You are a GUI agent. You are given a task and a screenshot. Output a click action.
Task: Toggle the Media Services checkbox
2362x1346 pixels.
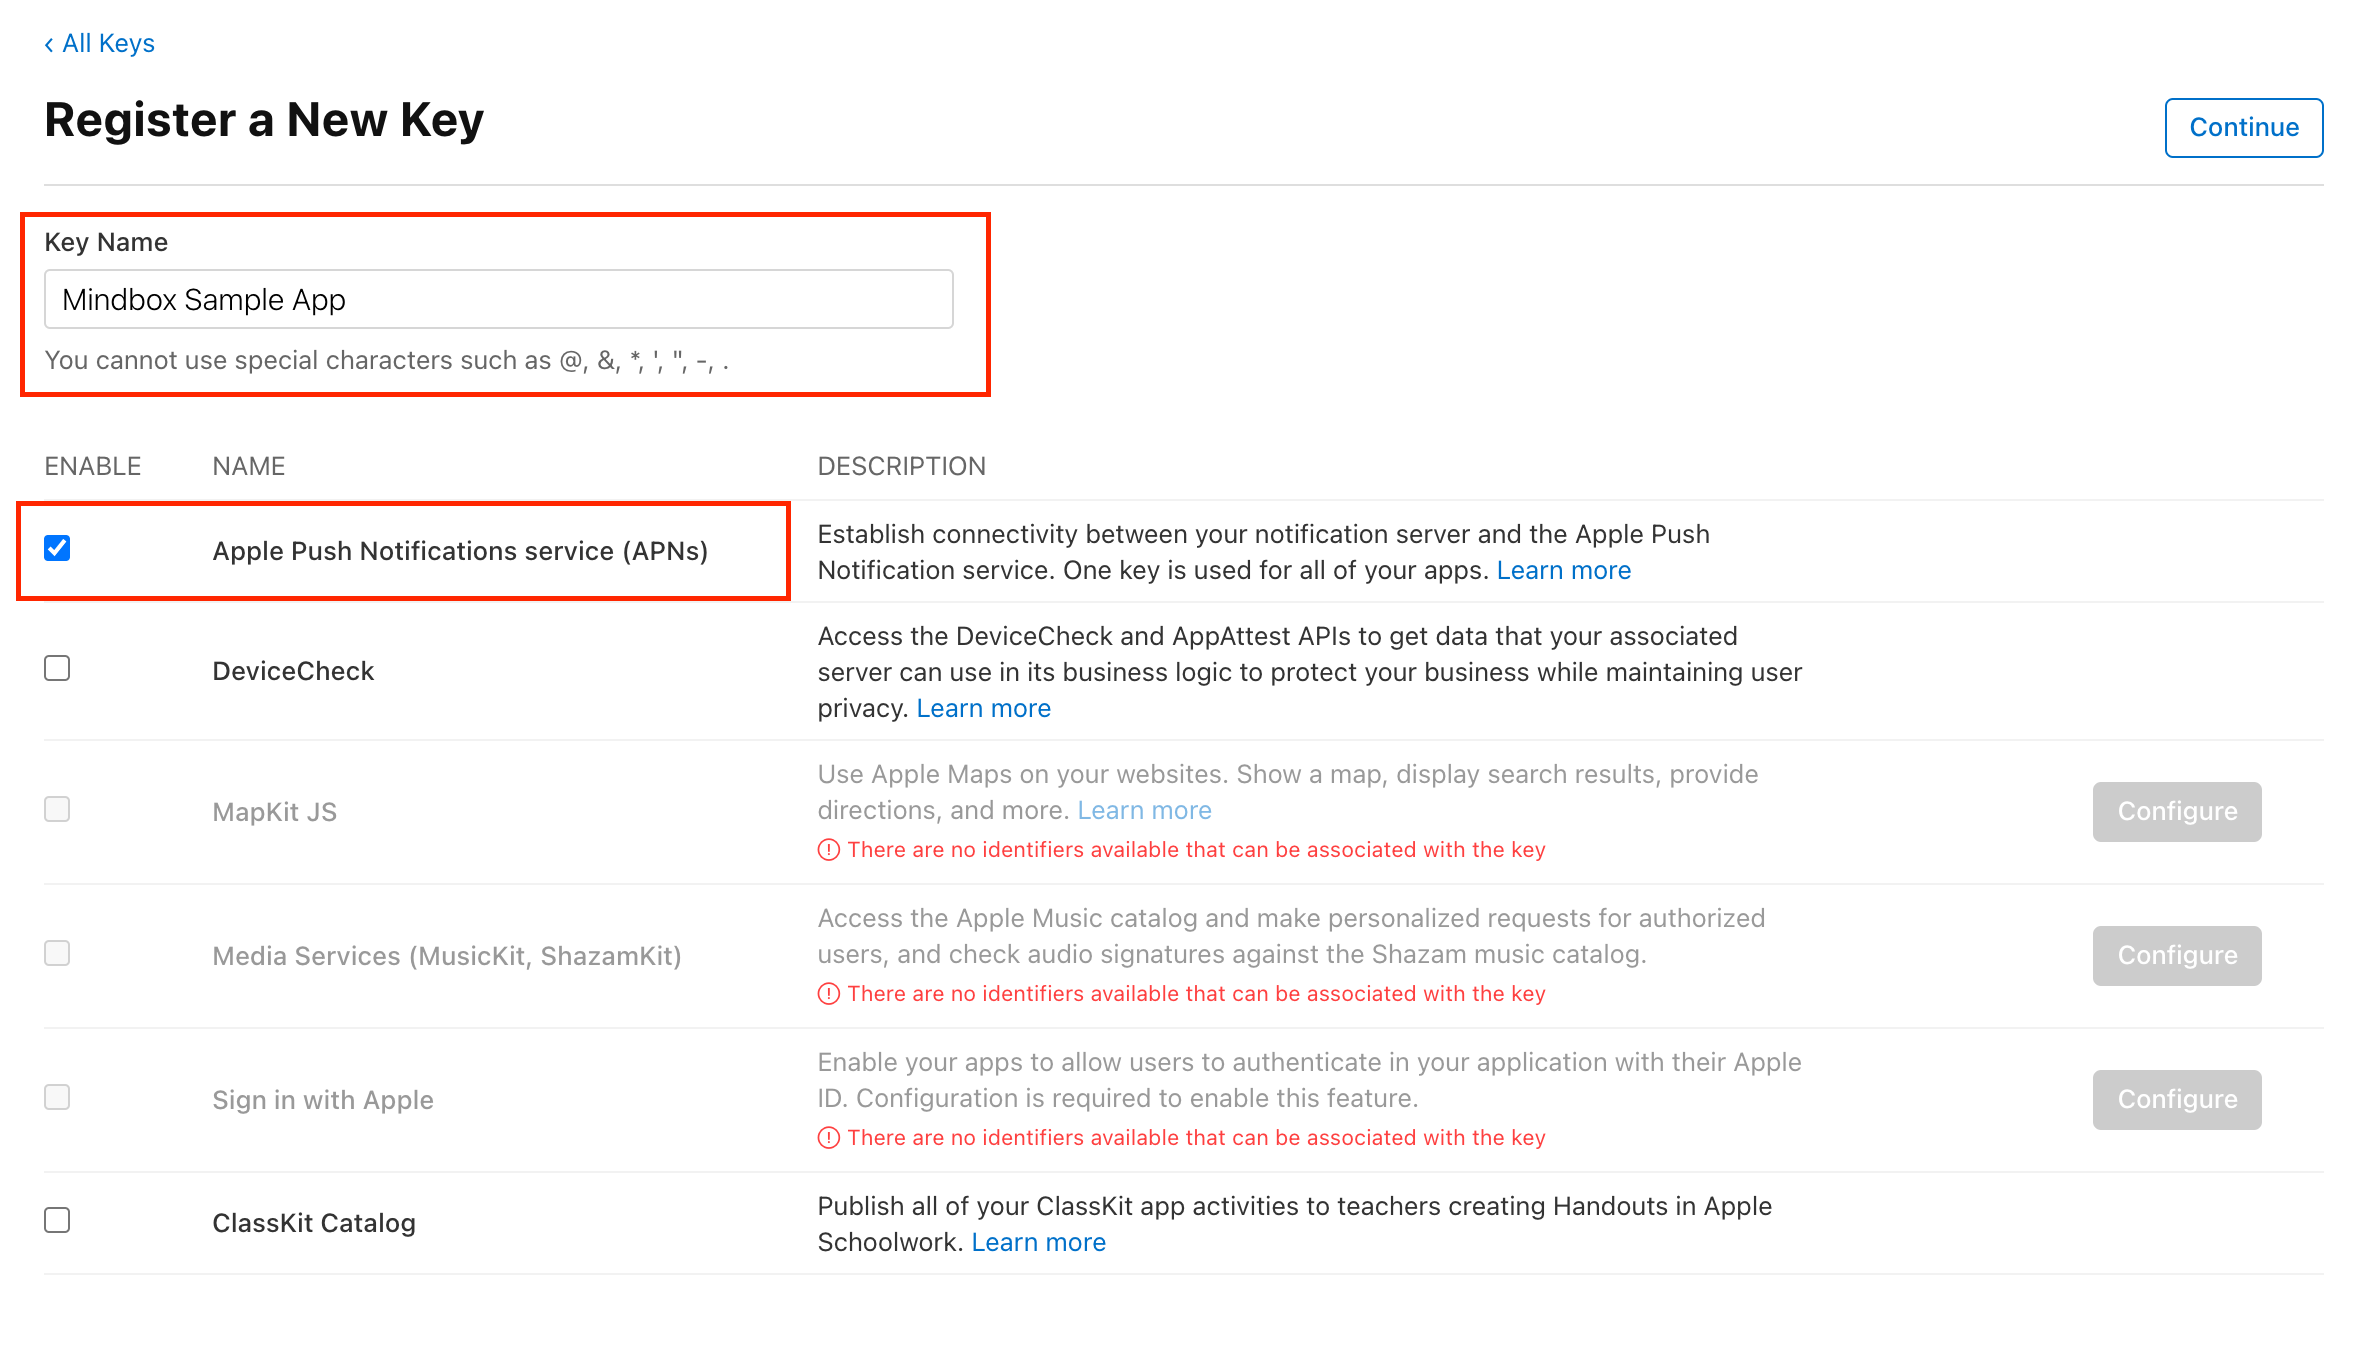pyautogui.click(x=57, y=953)
